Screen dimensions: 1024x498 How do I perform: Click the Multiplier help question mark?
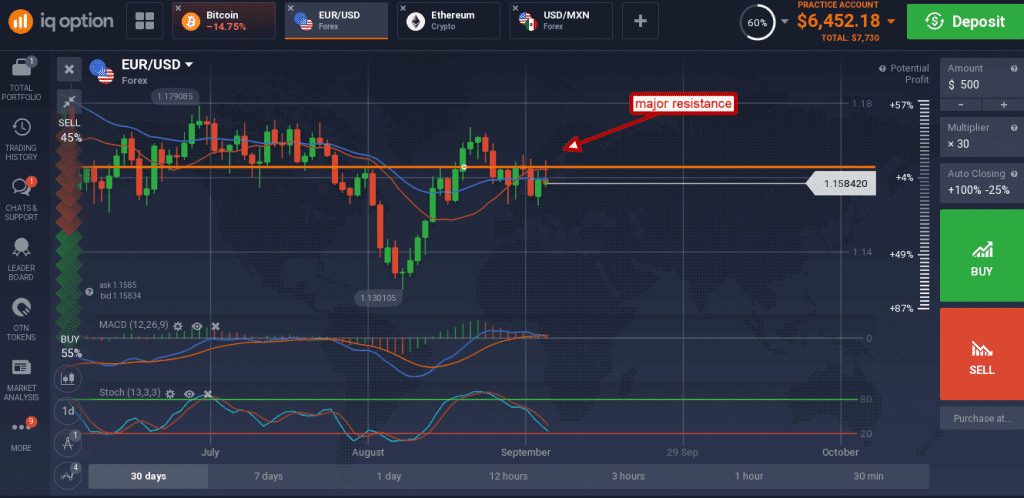1014,128
